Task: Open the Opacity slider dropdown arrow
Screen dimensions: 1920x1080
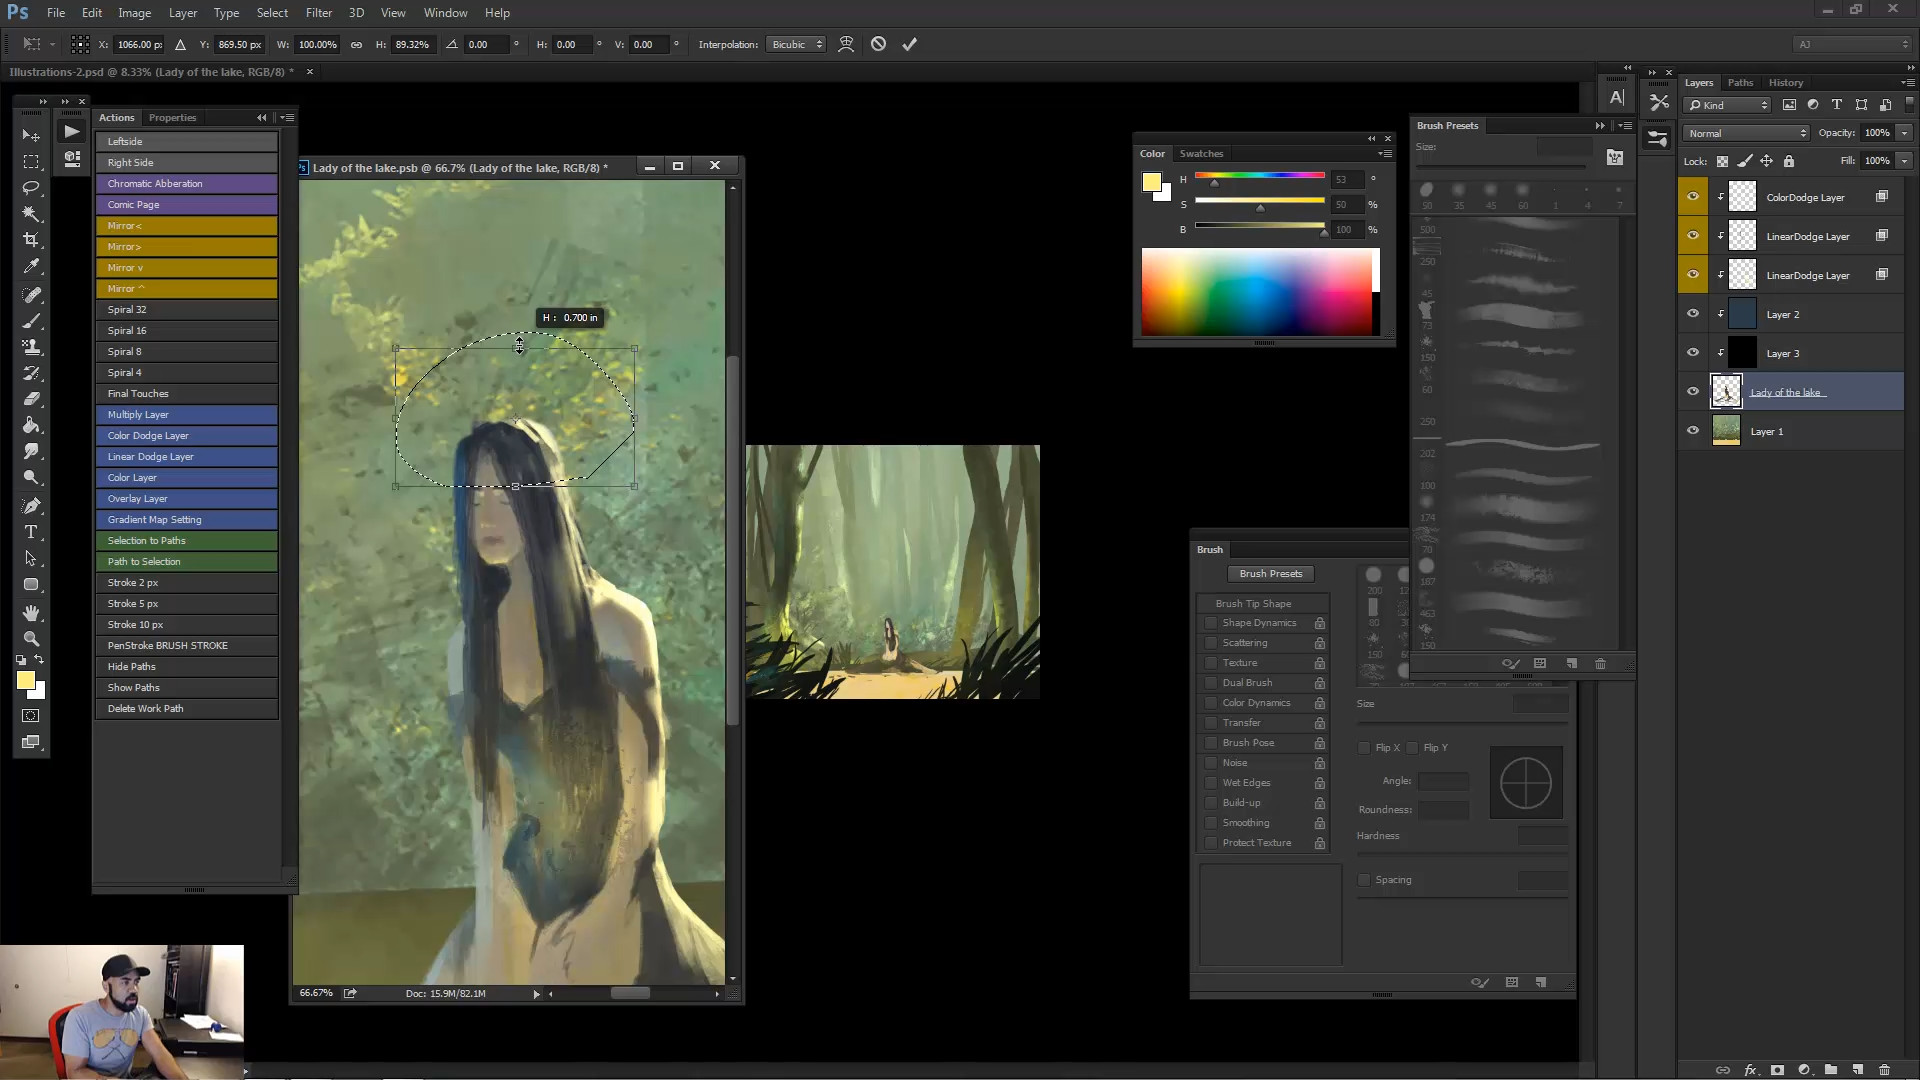Action: pos(1904,133)
